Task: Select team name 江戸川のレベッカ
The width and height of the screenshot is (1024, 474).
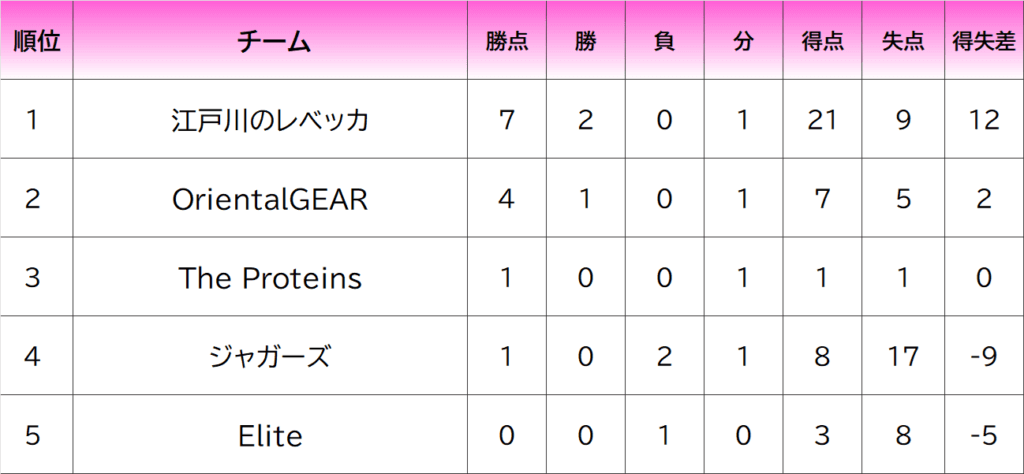Action: click(271, 120)
